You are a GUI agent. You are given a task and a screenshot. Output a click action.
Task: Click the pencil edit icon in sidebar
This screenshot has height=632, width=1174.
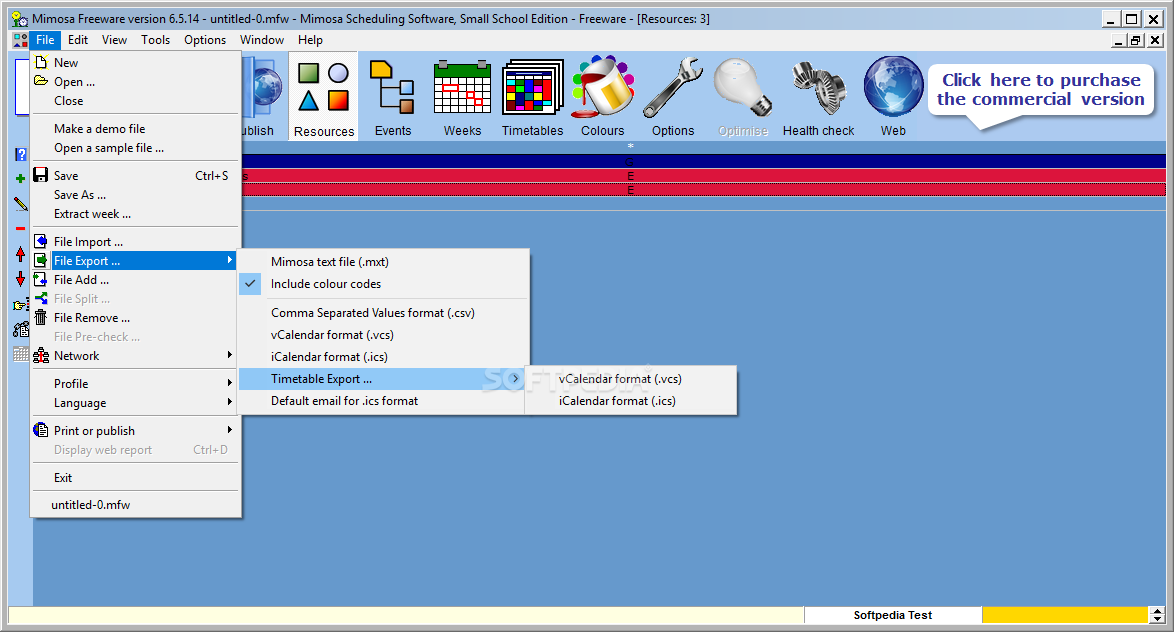coord(20,204)
